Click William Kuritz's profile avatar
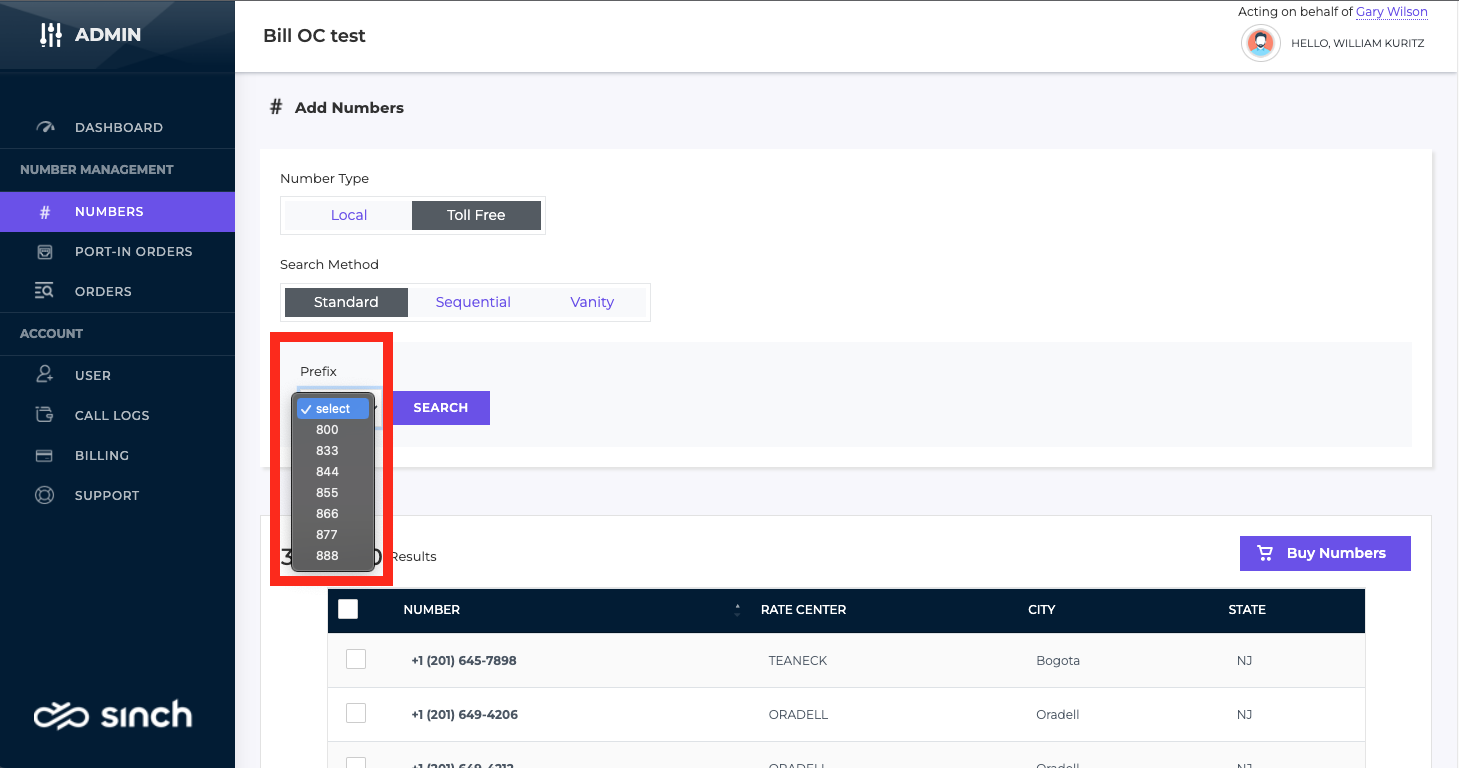Viewport: 1459px width, 768px height. click(x=1261, y=44)
